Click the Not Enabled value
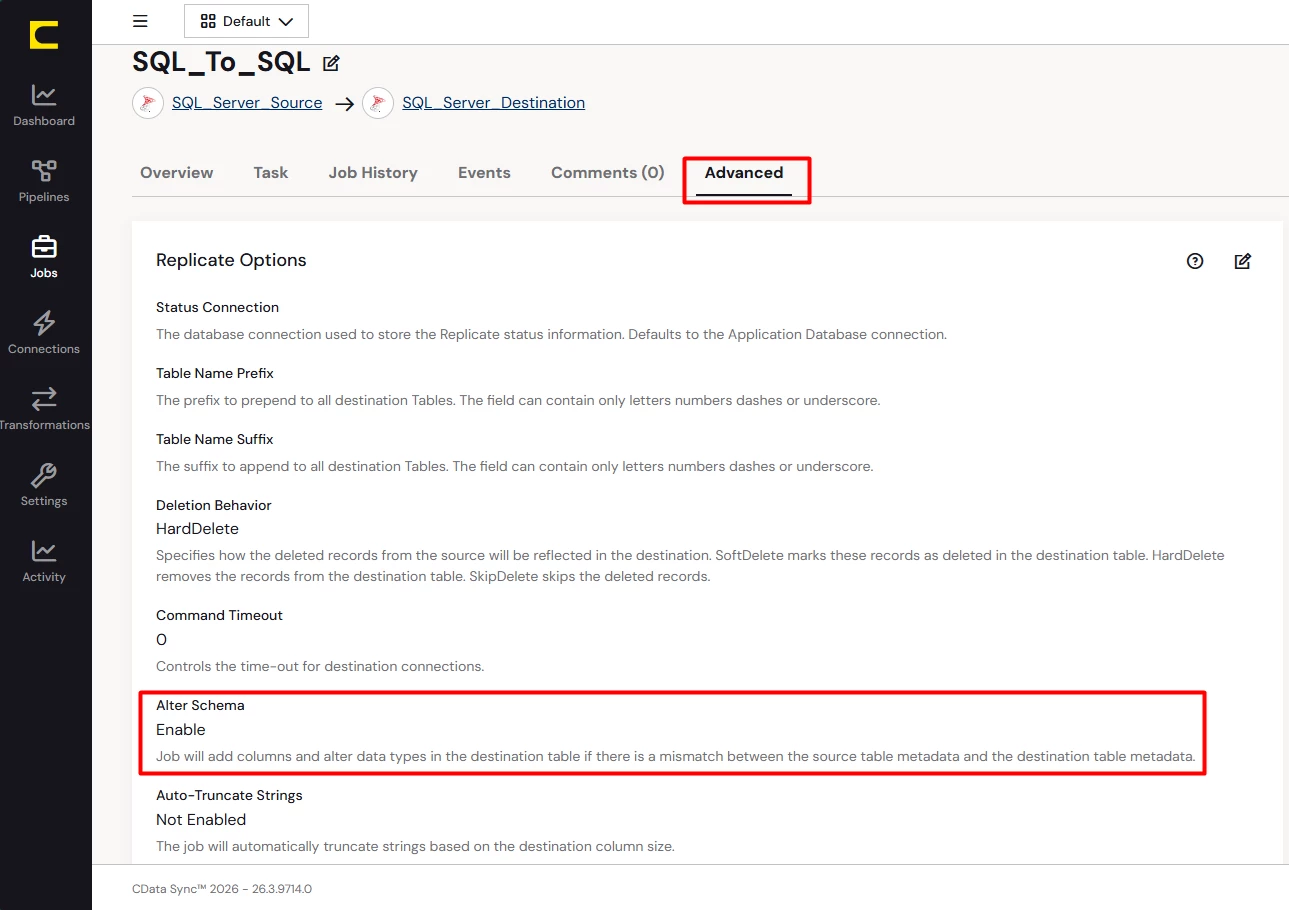The height and width of the screenshot is (910, 1289). [x=201, y=820]
